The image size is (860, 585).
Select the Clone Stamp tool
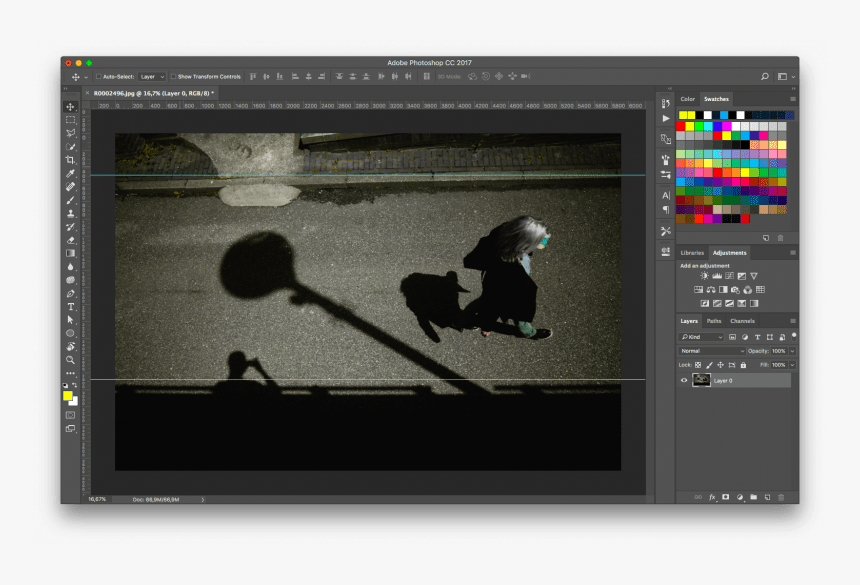[x=71, y=213]
